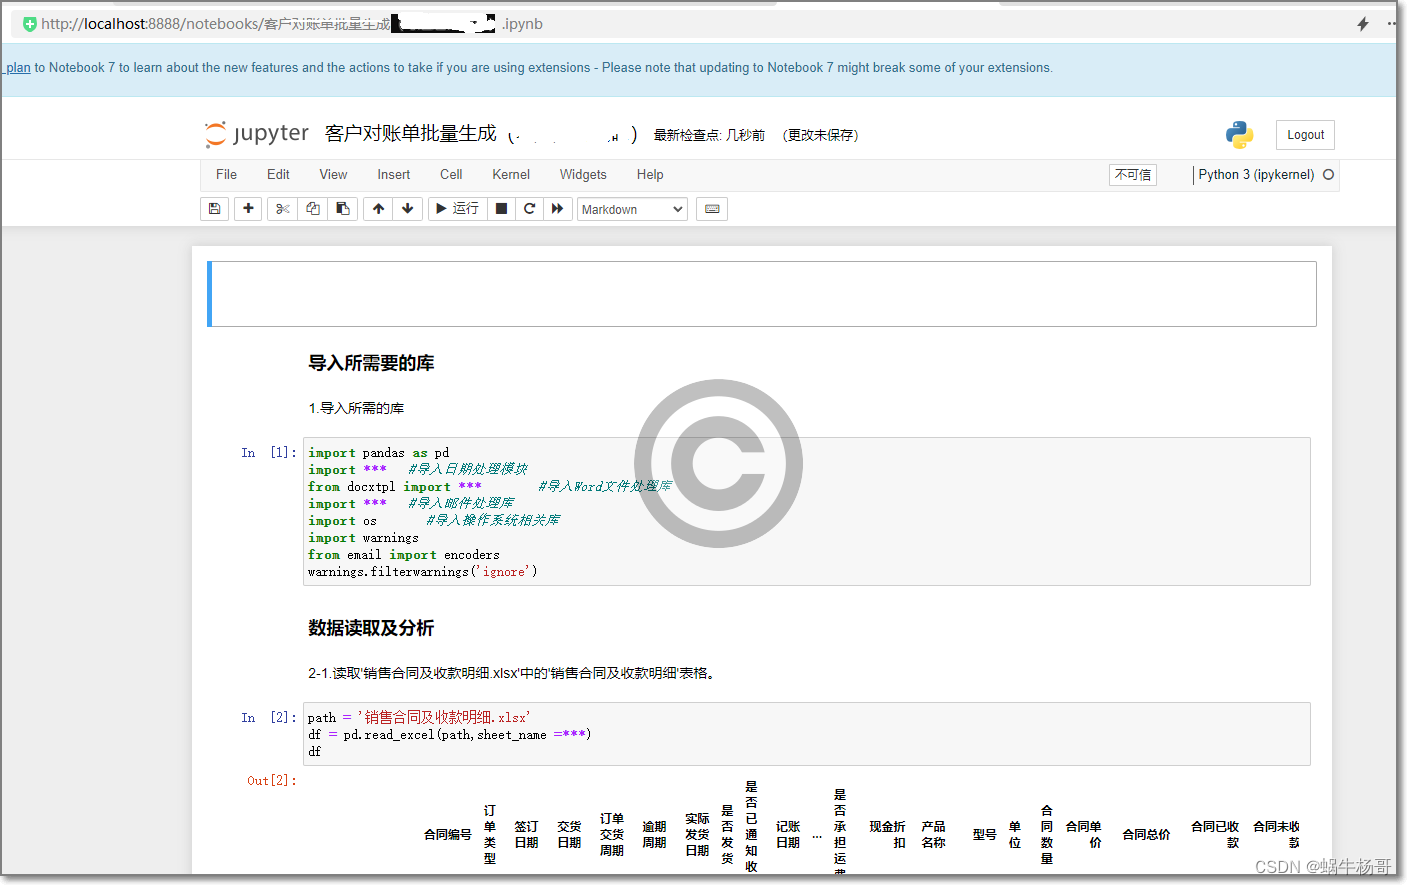The width and height of the screenshot is (1407, 885).
Task: Click the 合同总价 column header
Action: coord(1146,834)
